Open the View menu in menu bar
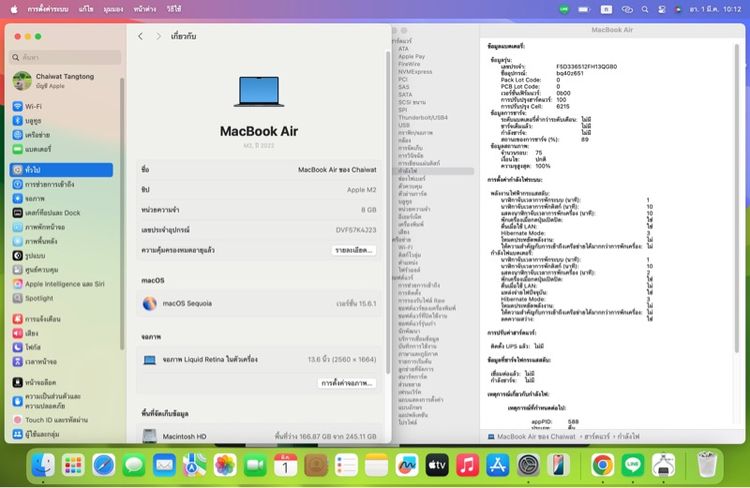This screenshot has width=750, height=488. coord(113,9)
